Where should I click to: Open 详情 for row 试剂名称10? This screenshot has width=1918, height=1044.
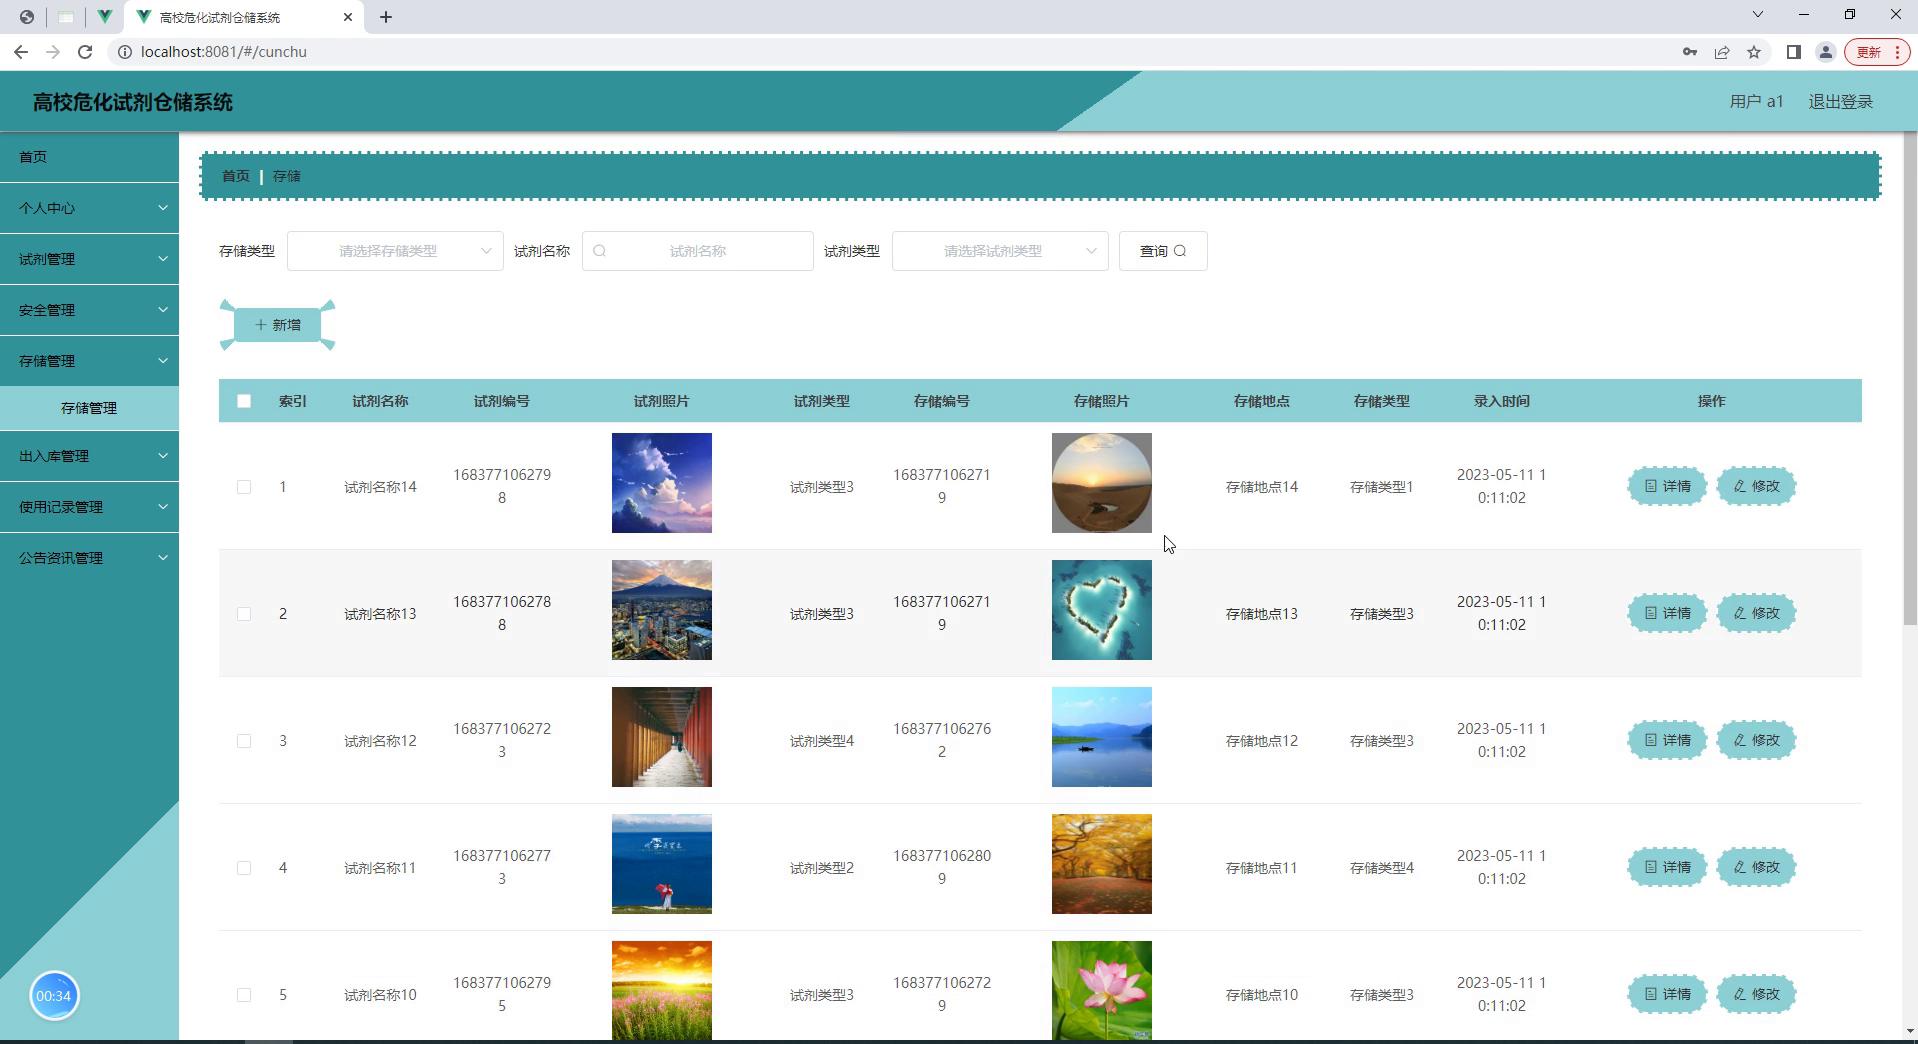point(1667,994)
